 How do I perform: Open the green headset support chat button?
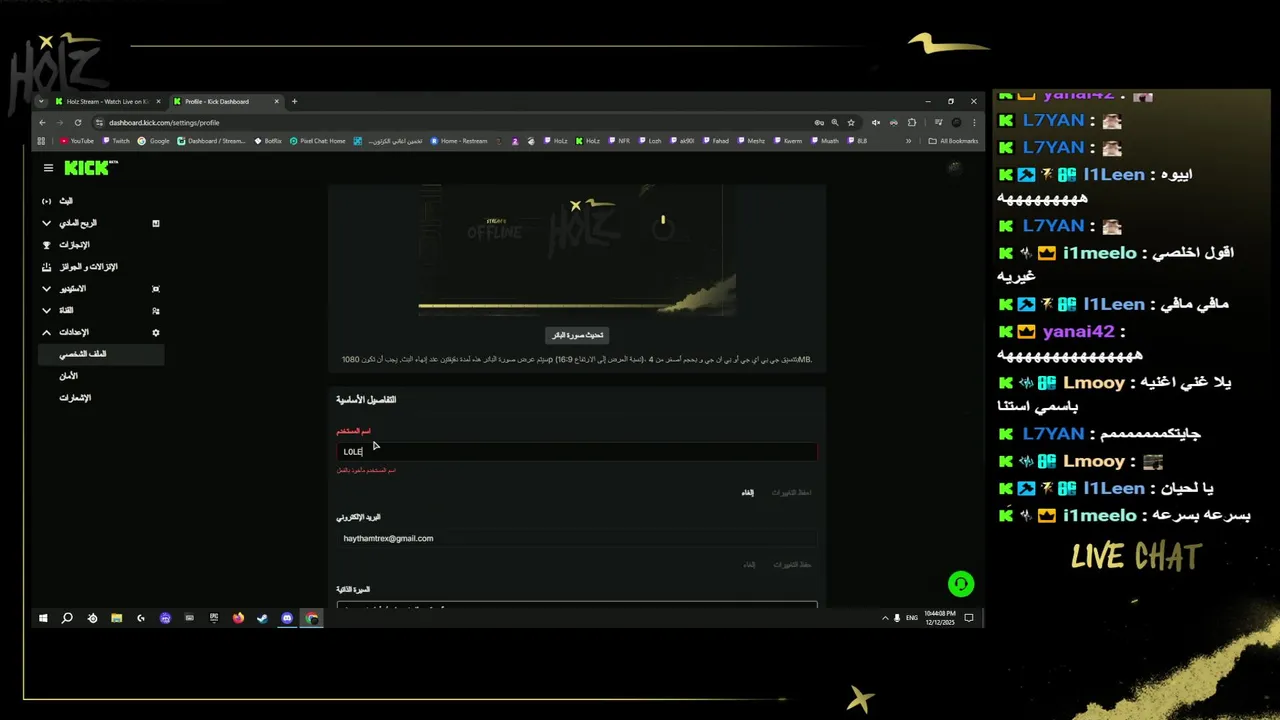(961, 584)
